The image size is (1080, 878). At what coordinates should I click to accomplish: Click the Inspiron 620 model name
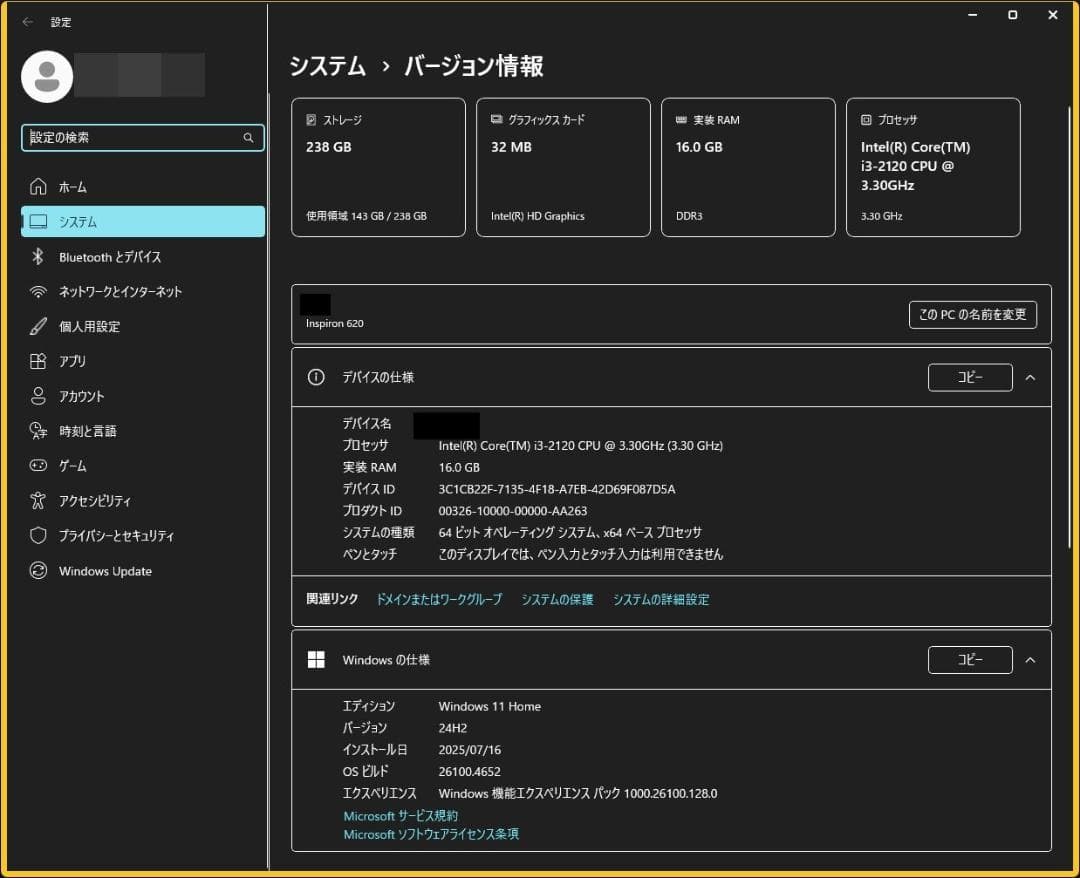tap(335, 324)
